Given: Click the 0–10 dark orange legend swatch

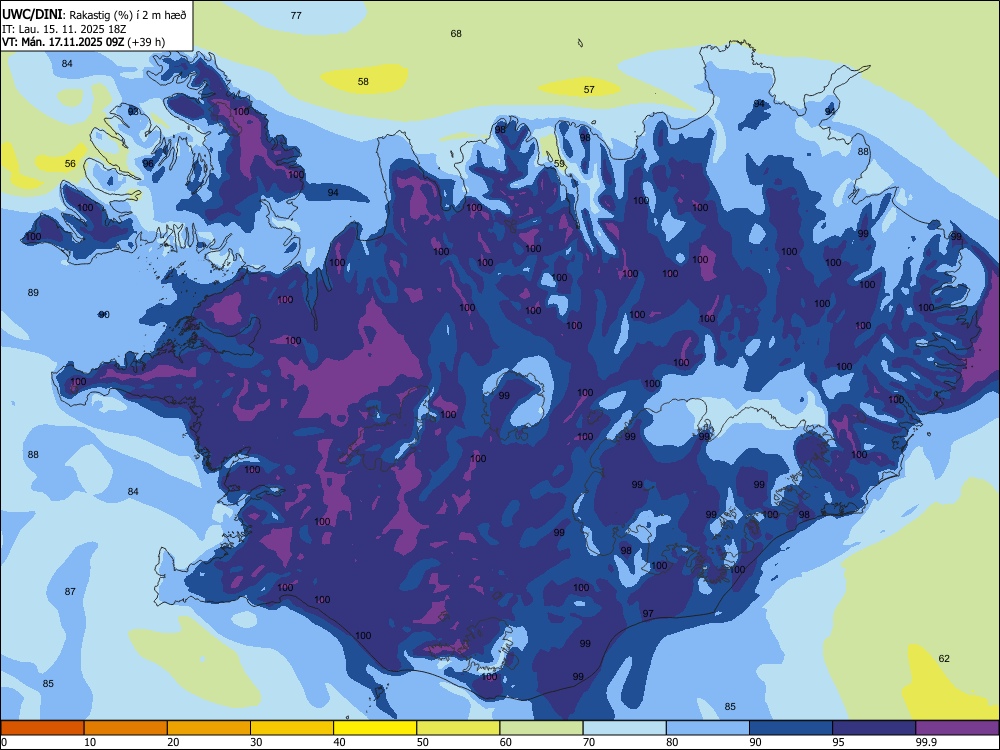Looking at the screenshot, I should pos(42,728).
